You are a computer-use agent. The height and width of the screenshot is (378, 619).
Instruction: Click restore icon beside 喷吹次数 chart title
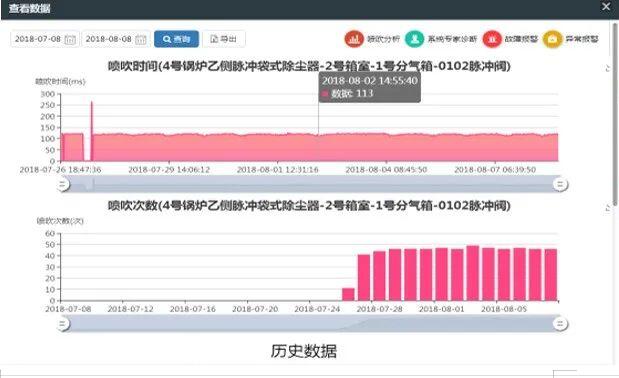click(608, 208)
